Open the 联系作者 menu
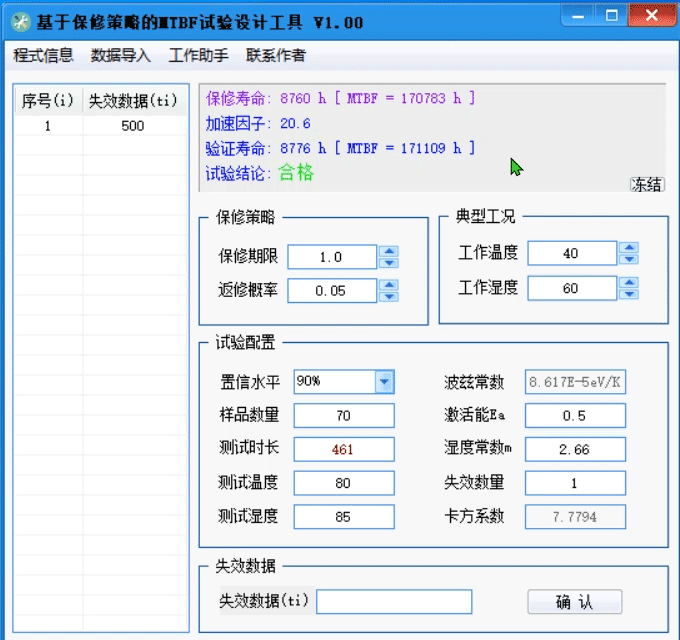Screen dimensions: 680x640 click(276, 55)
